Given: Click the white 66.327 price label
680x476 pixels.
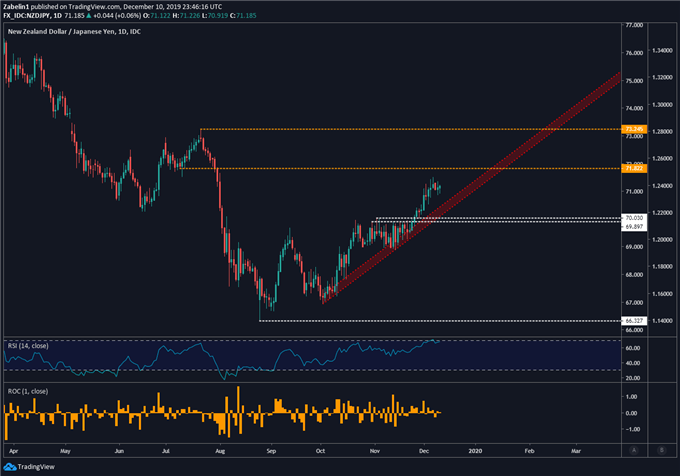Looking at the screenshot, I should [x=634, y=321].
